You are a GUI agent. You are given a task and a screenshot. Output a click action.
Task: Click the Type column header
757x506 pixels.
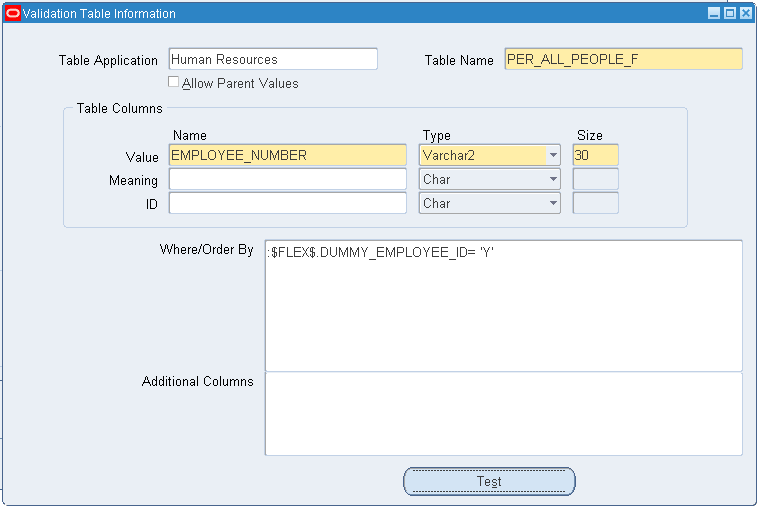[x=436, y=136]
